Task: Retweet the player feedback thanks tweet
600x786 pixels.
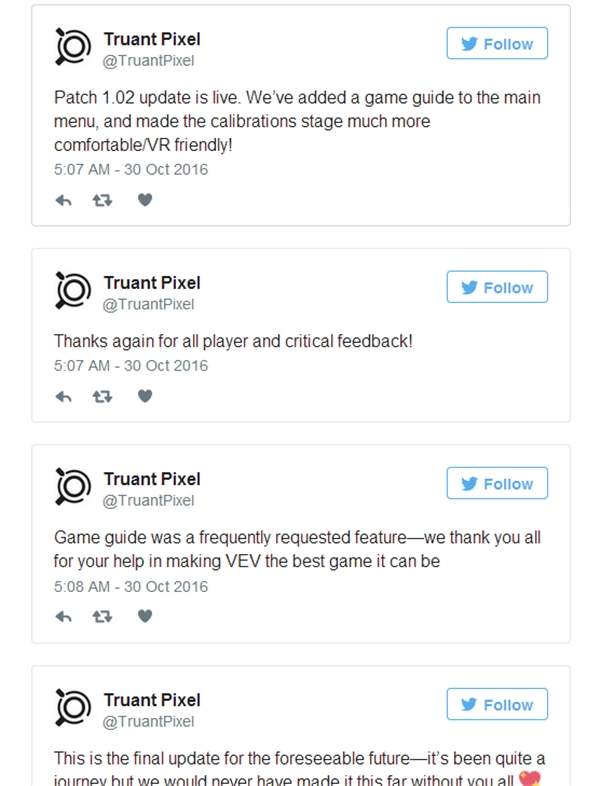Action: pos(102,396)
